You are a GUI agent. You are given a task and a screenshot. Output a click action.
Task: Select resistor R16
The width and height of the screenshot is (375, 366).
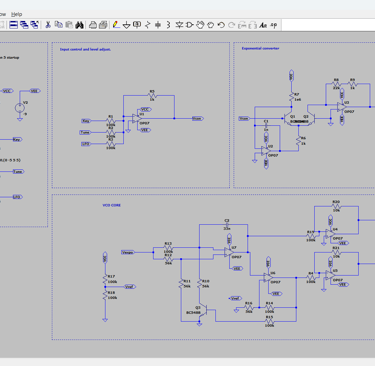point(248,307)
